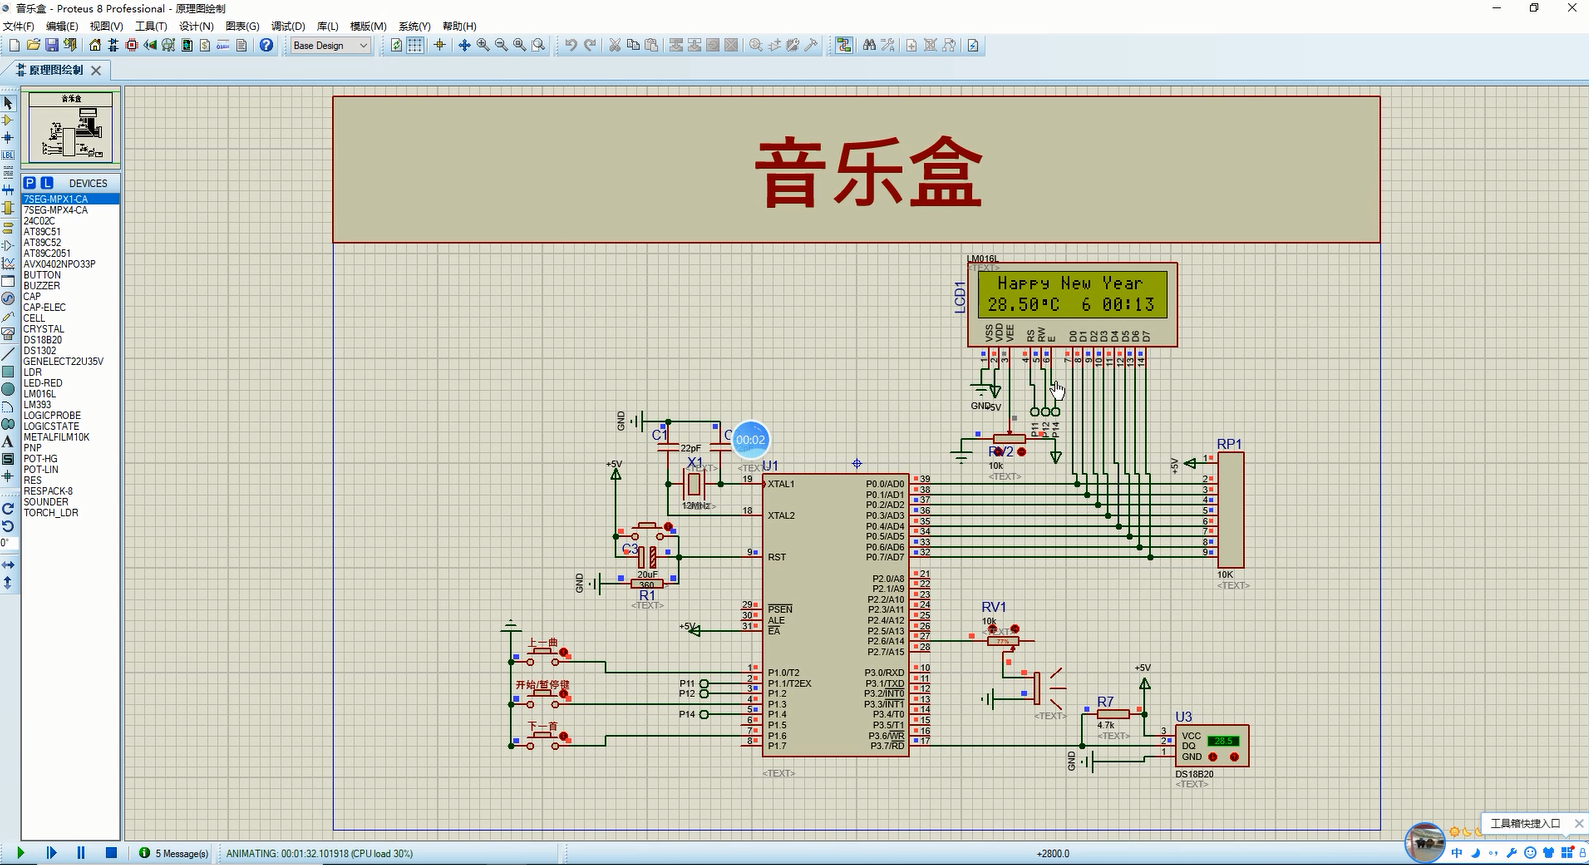Viewport: 1589px width, 865px height.
Task: Select 7SEG-MPX1-CA in devices list
Action: point(70,199)
